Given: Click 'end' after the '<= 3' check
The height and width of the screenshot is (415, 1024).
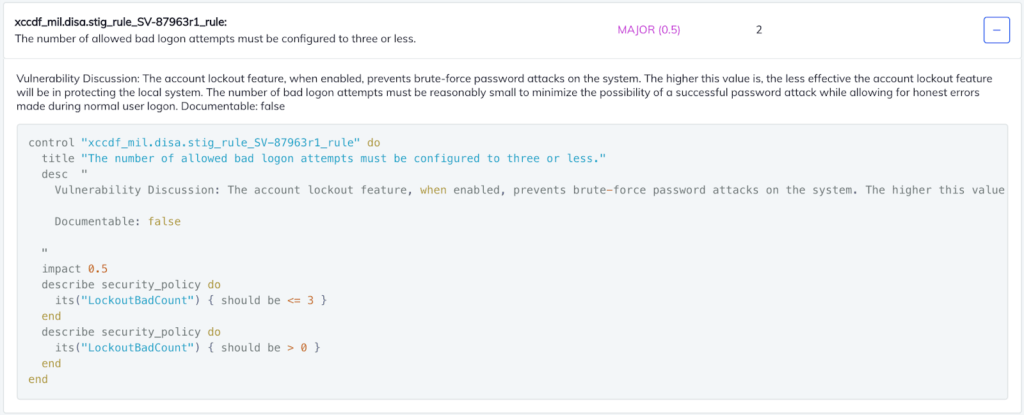Looking at the screenshot, I should click(51, 316).
